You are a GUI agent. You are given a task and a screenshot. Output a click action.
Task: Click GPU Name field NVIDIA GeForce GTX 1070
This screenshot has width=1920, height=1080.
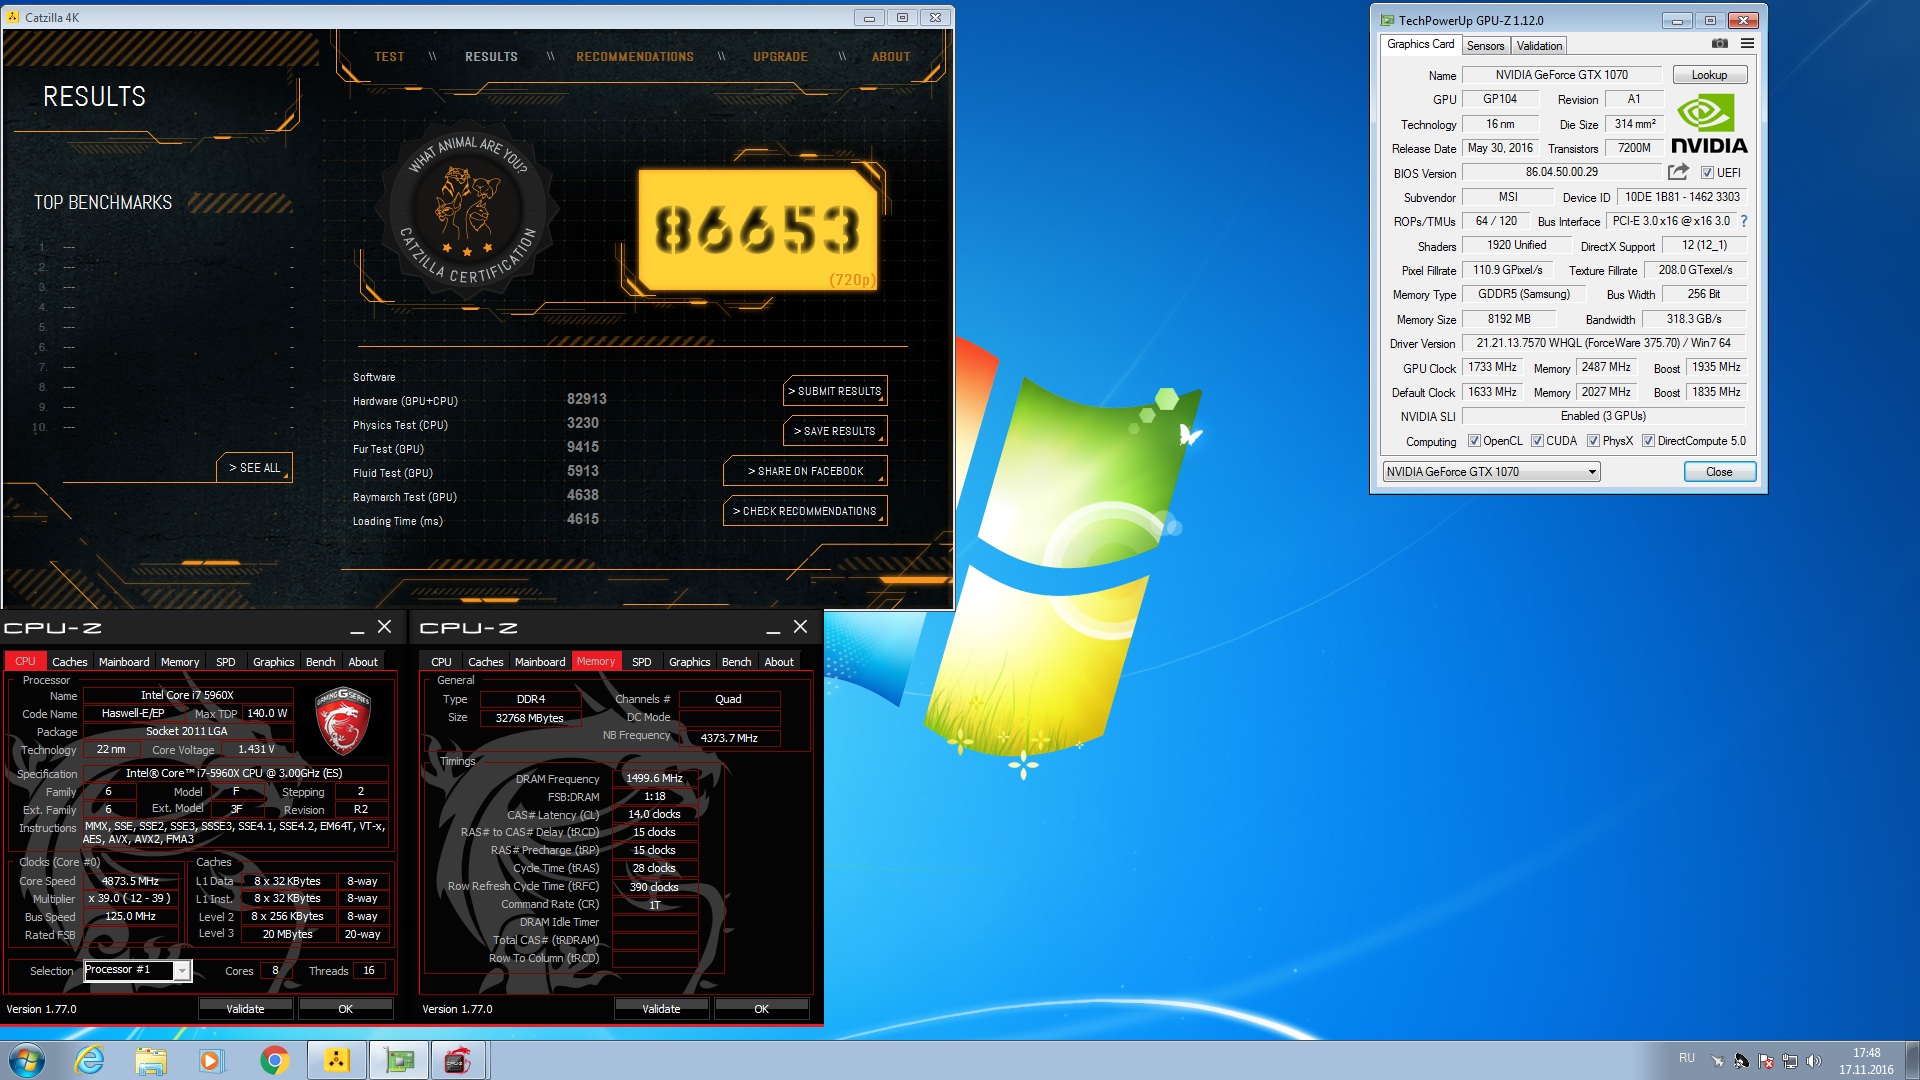(x=1561, y=75)
